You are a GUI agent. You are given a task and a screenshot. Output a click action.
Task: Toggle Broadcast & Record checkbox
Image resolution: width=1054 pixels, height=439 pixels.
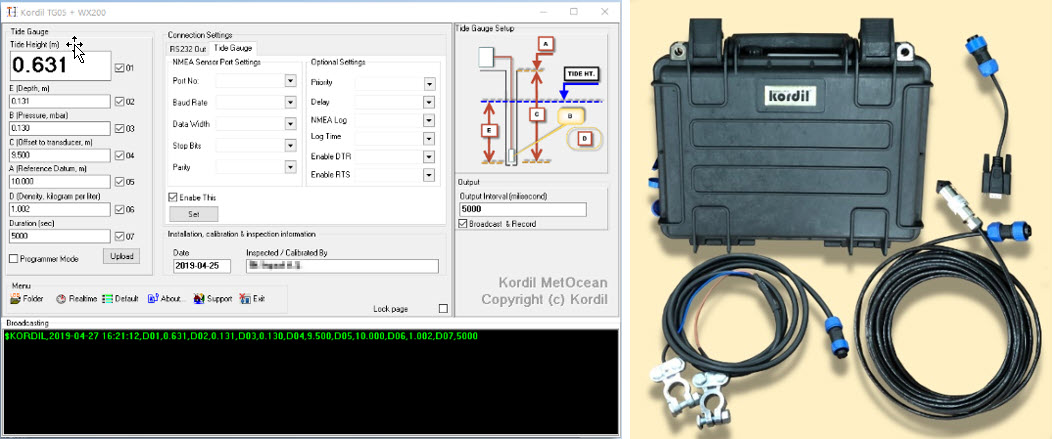(462, 224)
